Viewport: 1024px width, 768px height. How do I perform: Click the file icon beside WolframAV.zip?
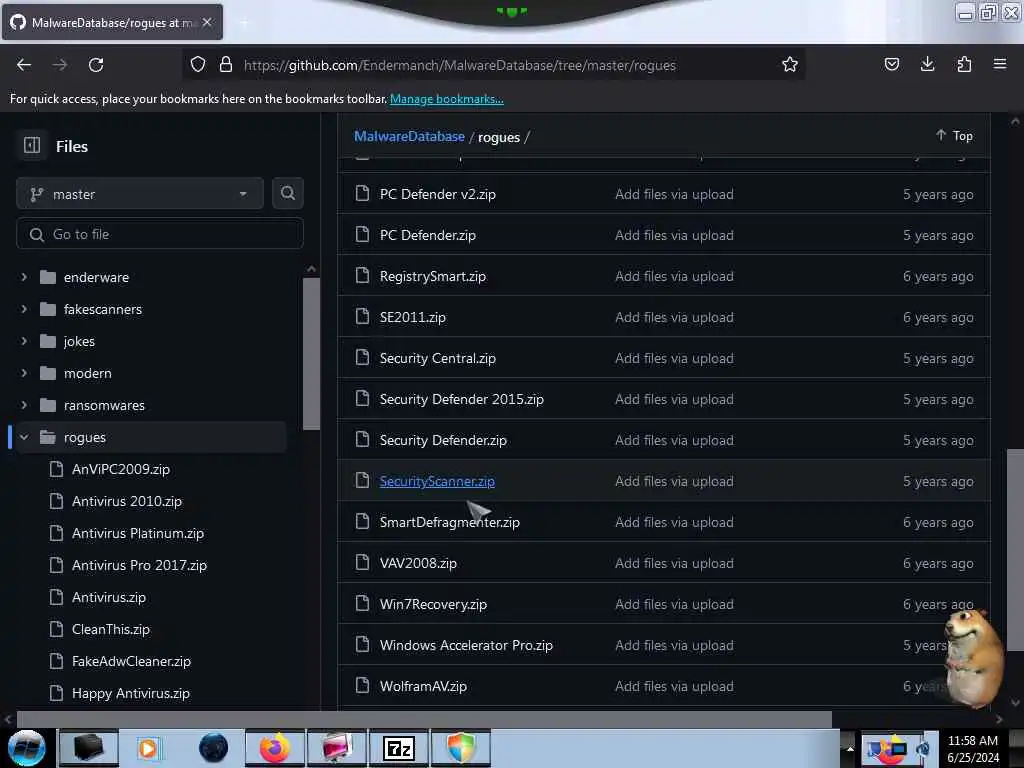pos(362,685)
